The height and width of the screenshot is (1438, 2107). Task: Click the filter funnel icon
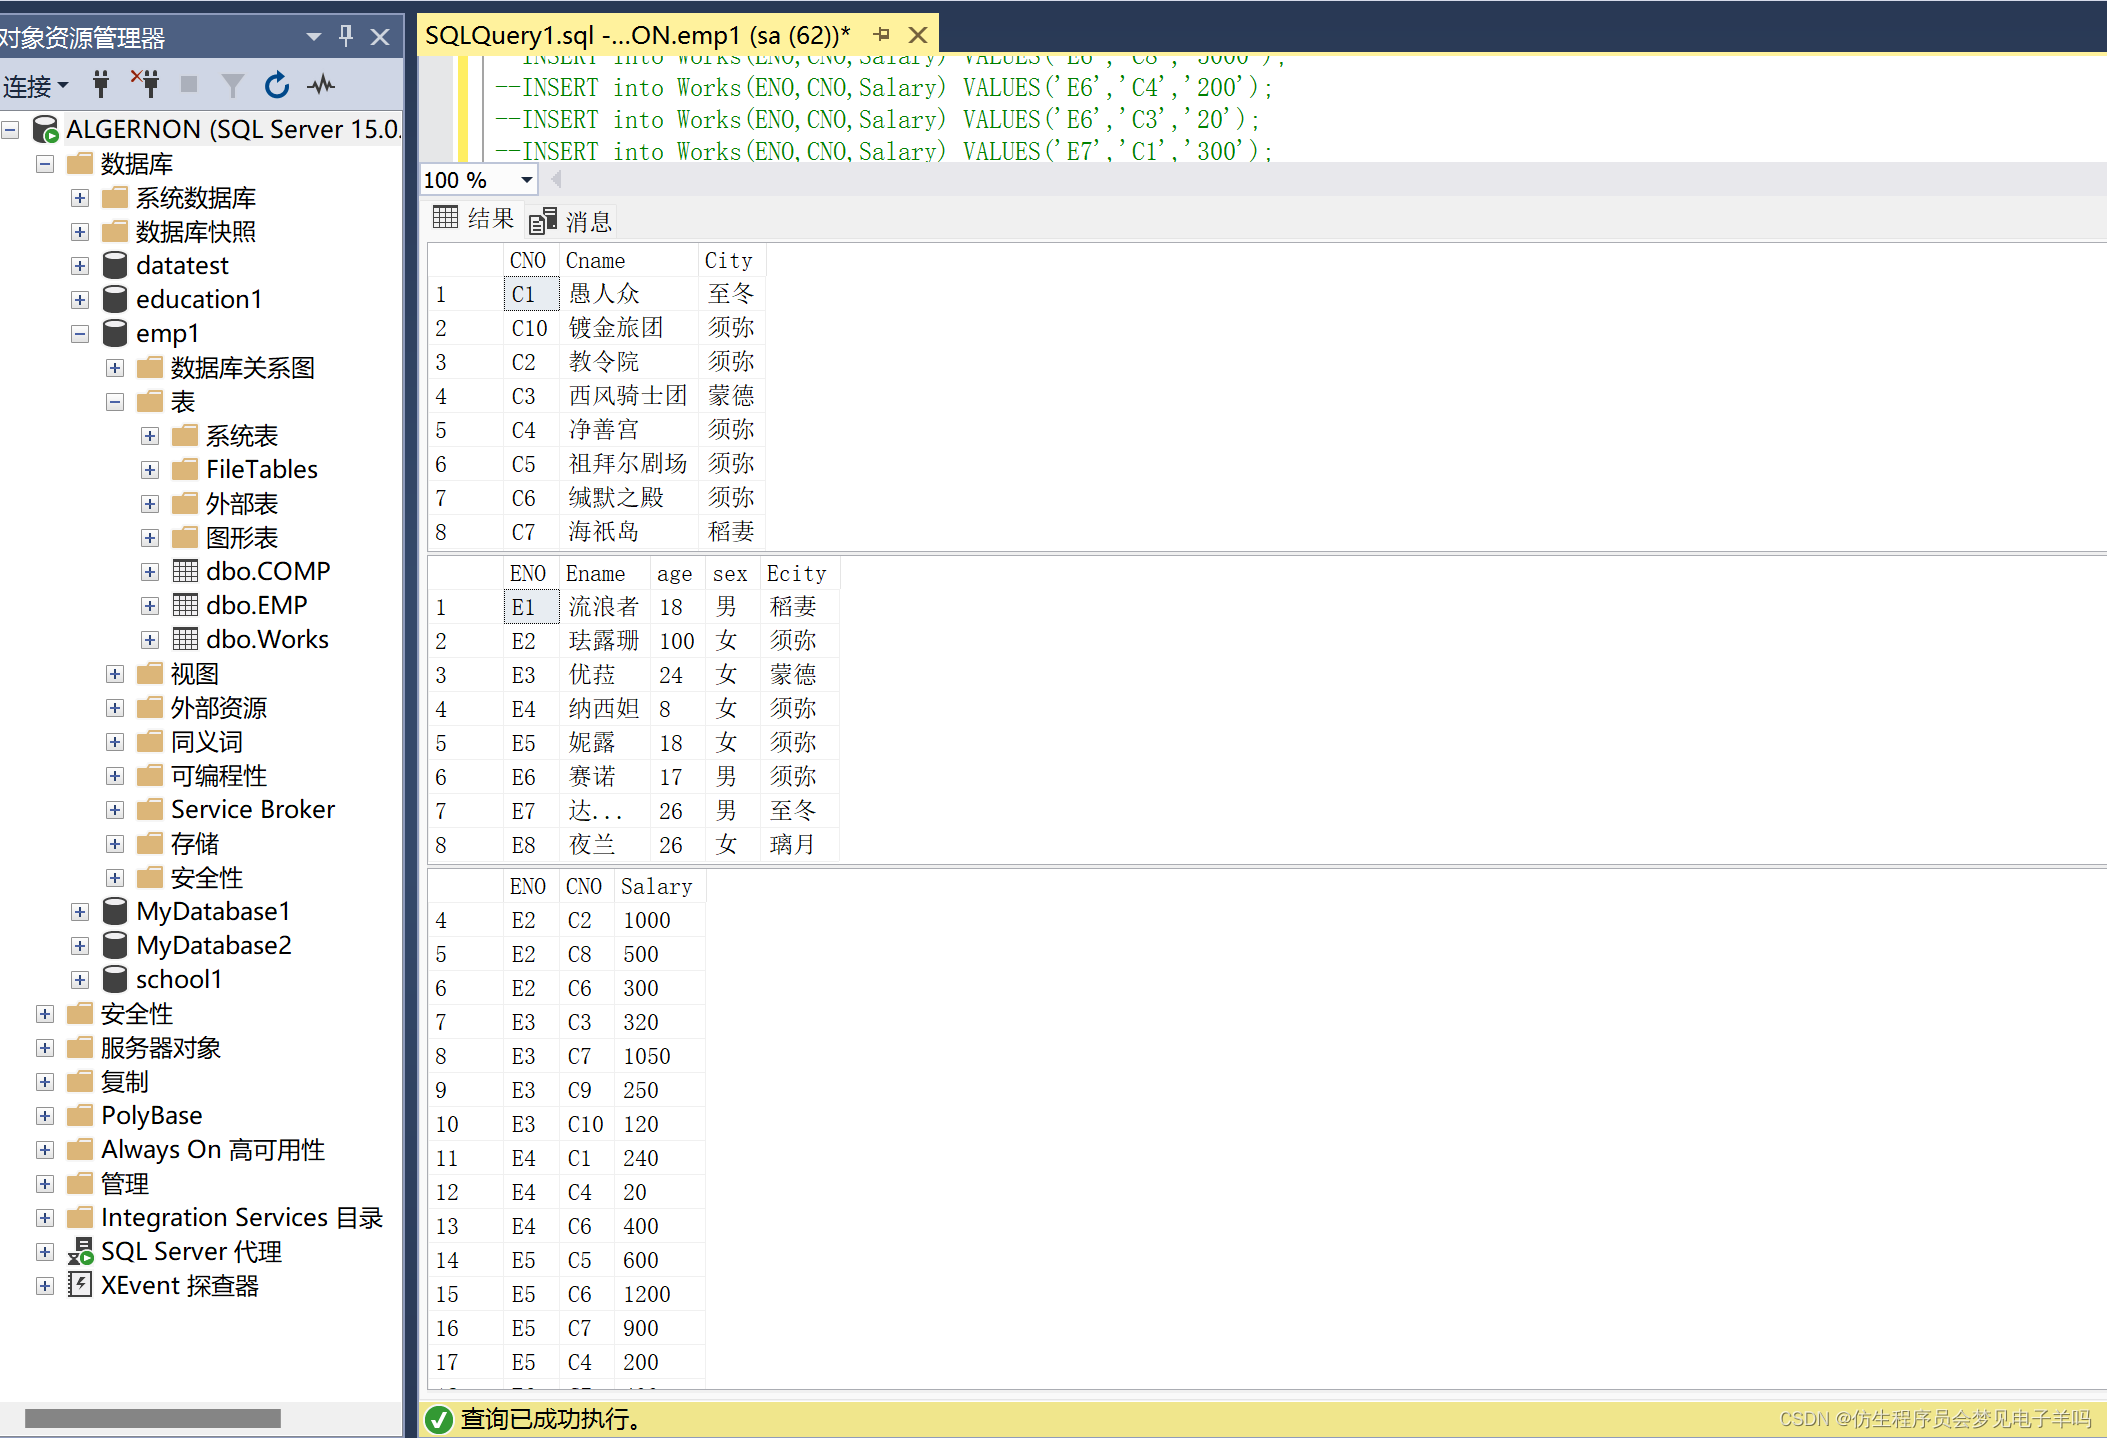point(232,86)
